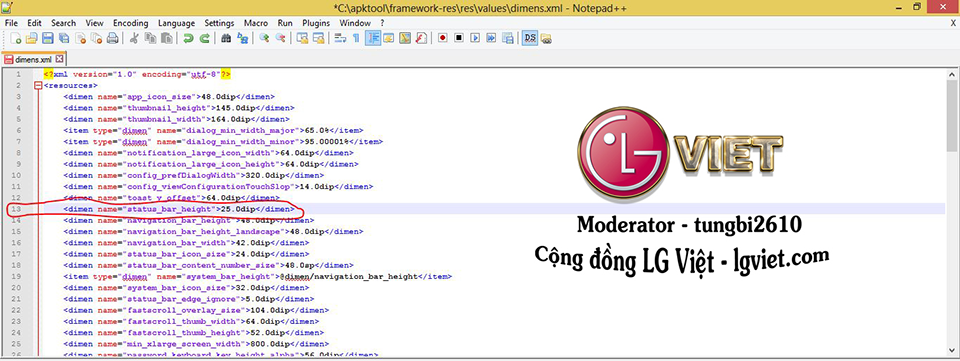The height and width of the screenshot is (361, 960).
Task: Open the Edit menu
Action: click(34, 23)
